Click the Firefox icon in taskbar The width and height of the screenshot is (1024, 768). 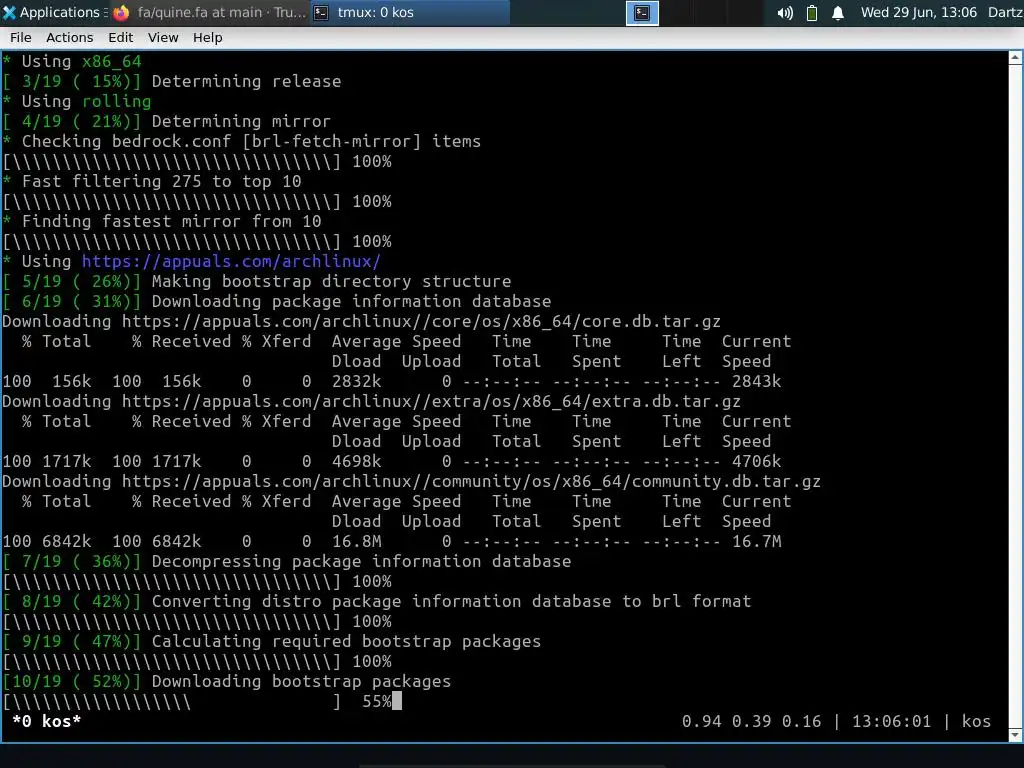tap(121, 12)
